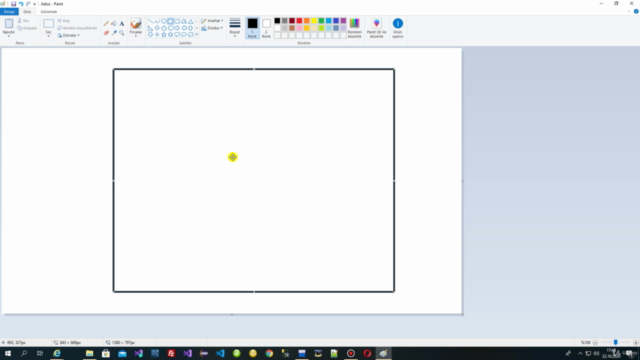Viewport: 640px width, 360px height.
Task: Open Renkleri düzenle edit colors
Action: point(354,28)
